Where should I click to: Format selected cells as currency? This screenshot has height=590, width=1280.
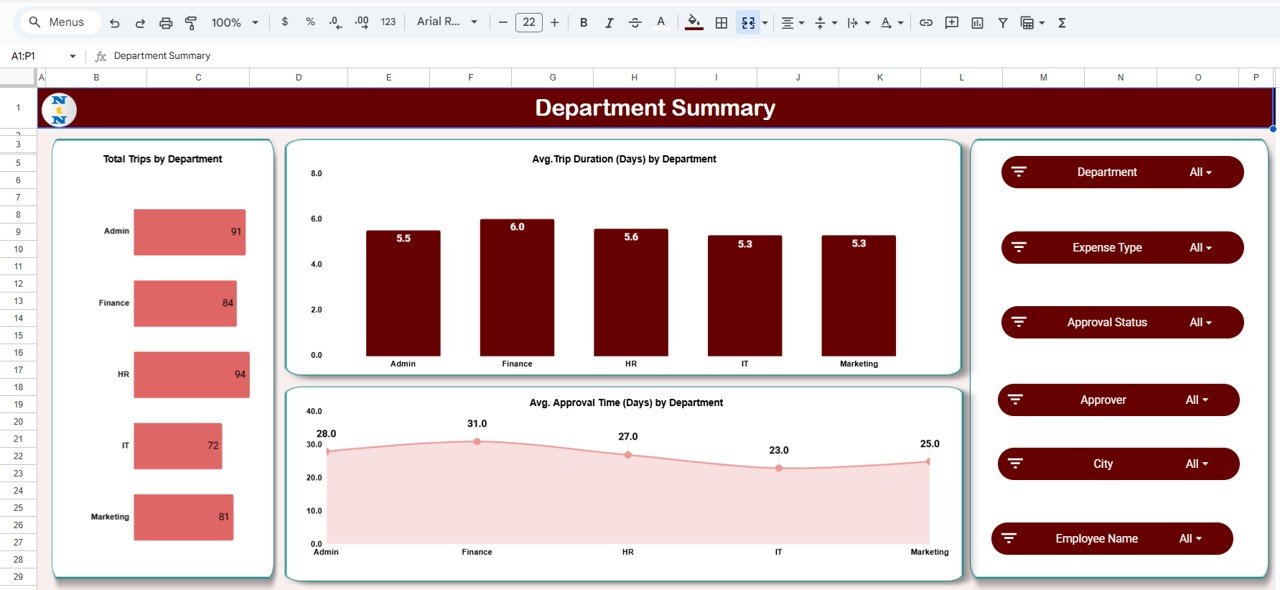285,22
